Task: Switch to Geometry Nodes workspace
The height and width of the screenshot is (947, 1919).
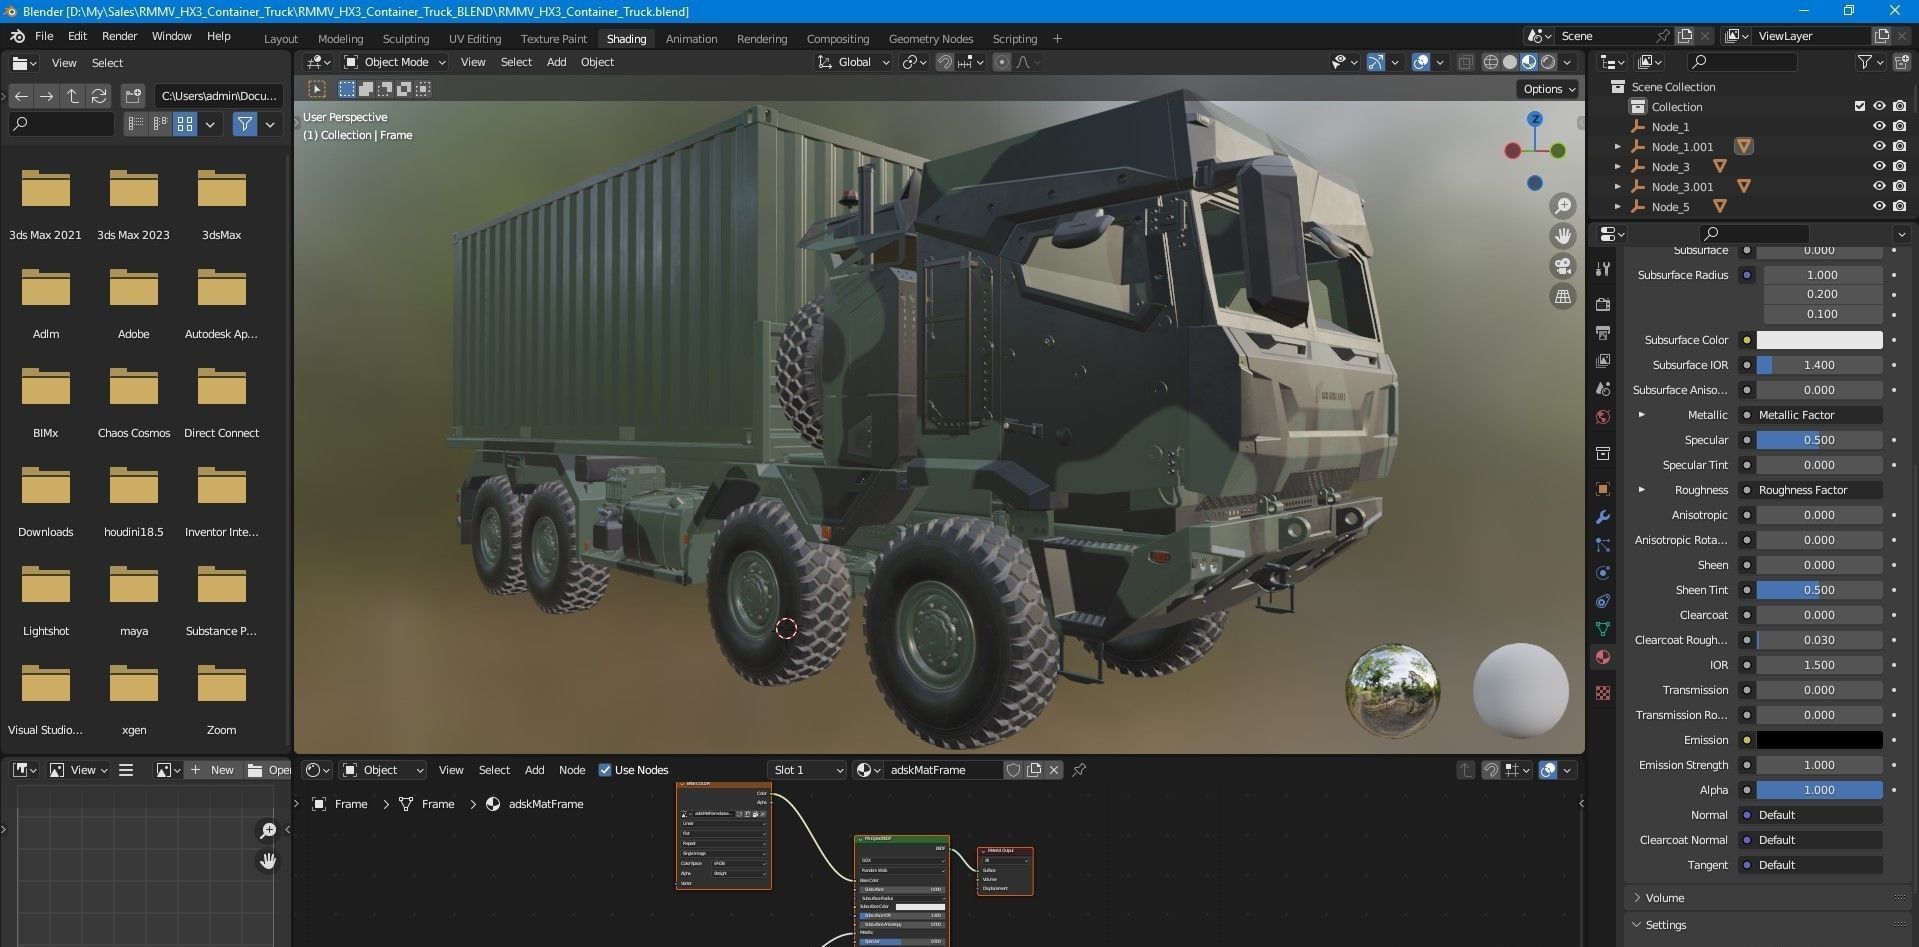Action: (930, 39)
